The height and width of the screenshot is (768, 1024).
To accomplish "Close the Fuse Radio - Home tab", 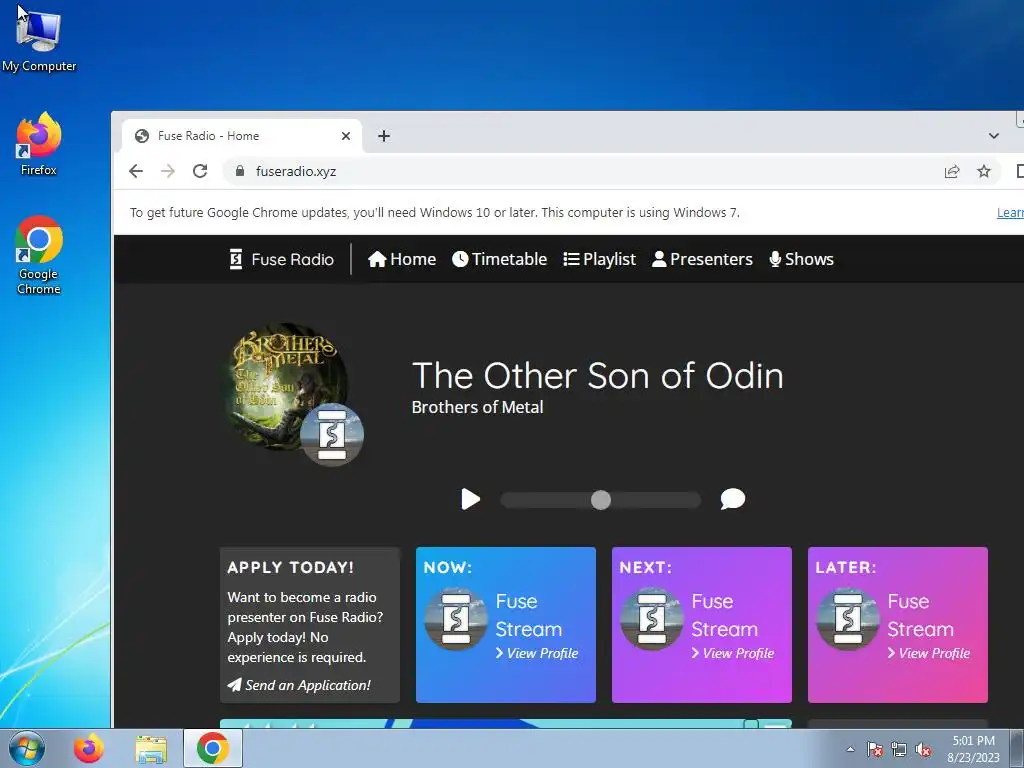I will pyautogui.click(x=346, y=136).
